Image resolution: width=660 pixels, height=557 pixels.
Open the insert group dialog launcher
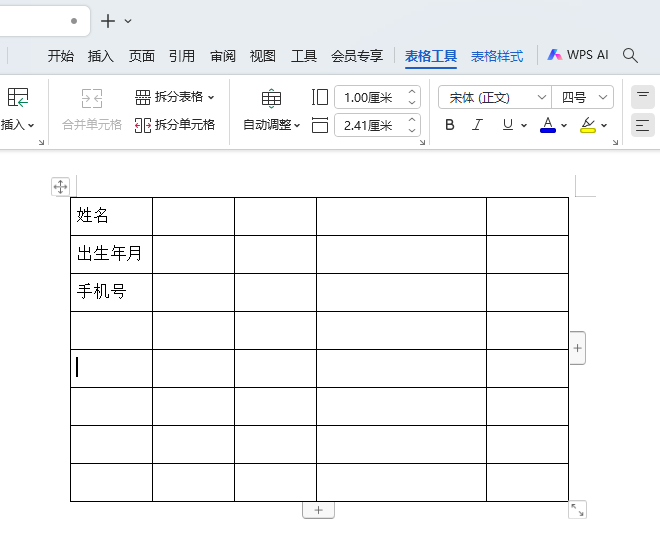tap(41, 143)
